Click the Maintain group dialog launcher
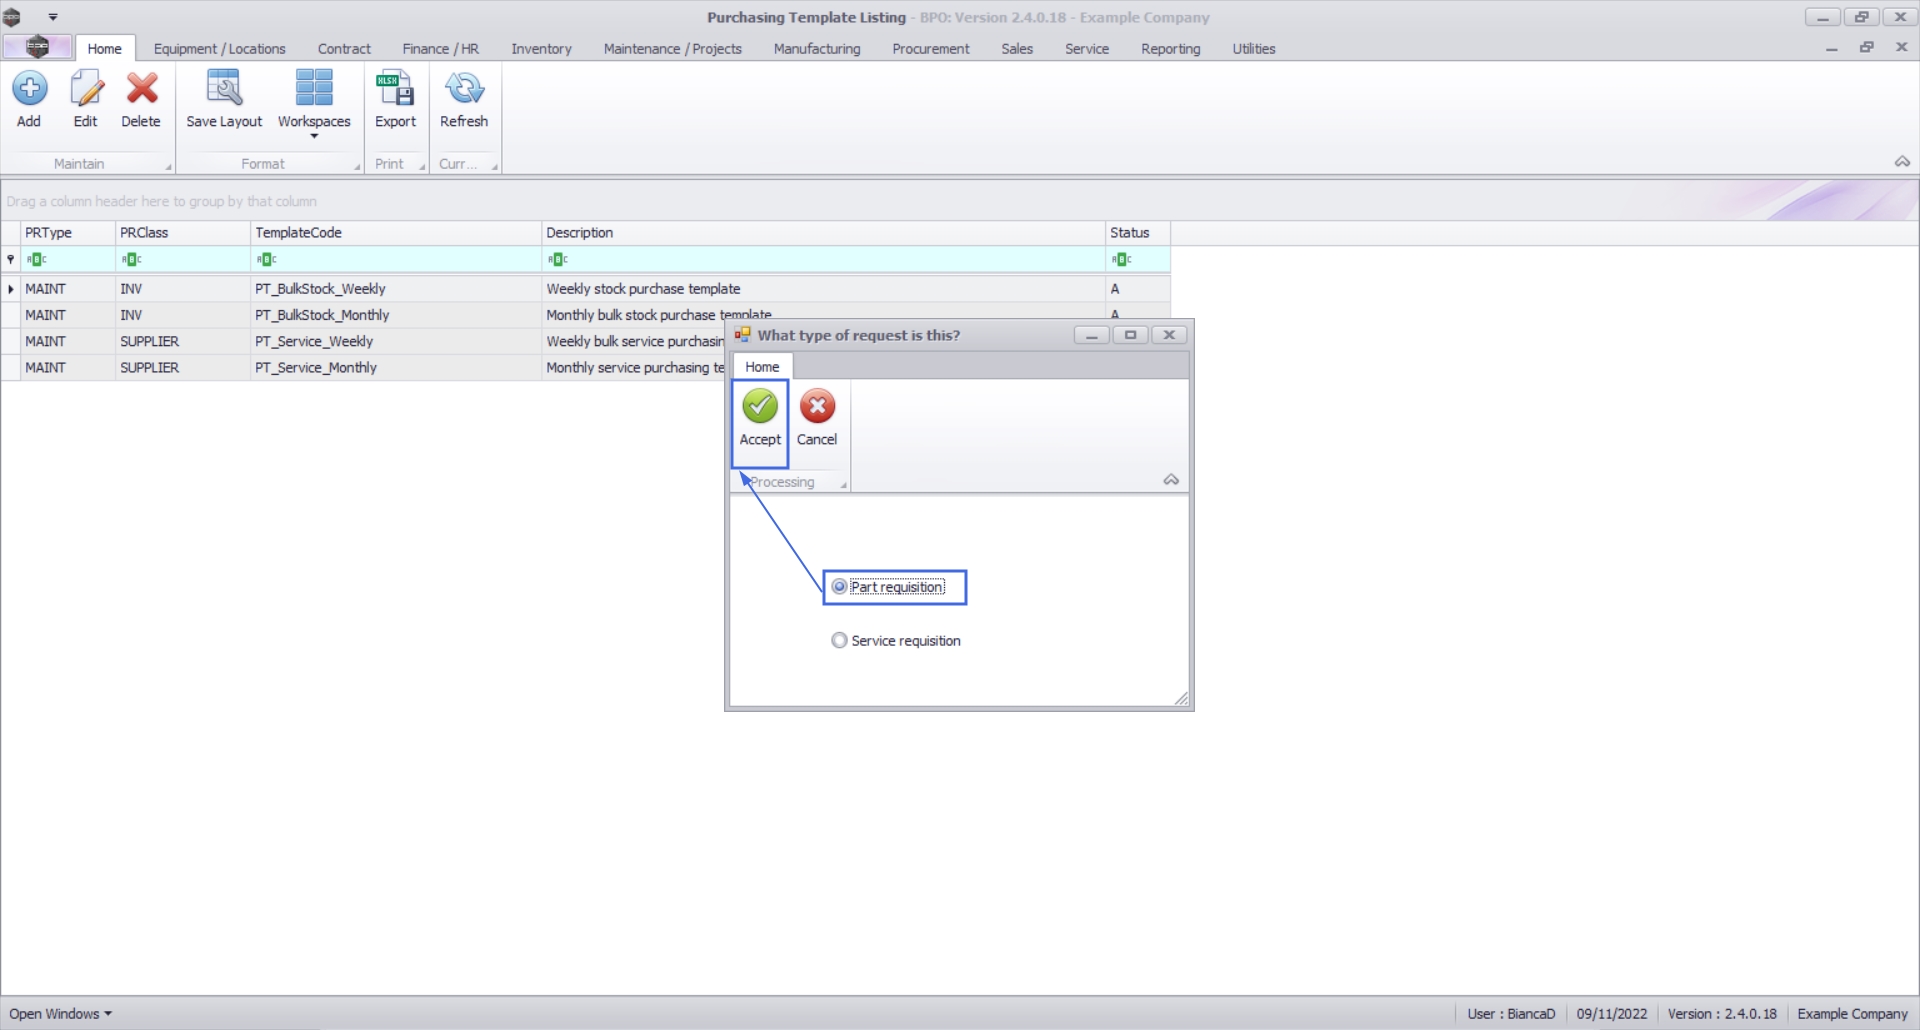 (168, 167)
